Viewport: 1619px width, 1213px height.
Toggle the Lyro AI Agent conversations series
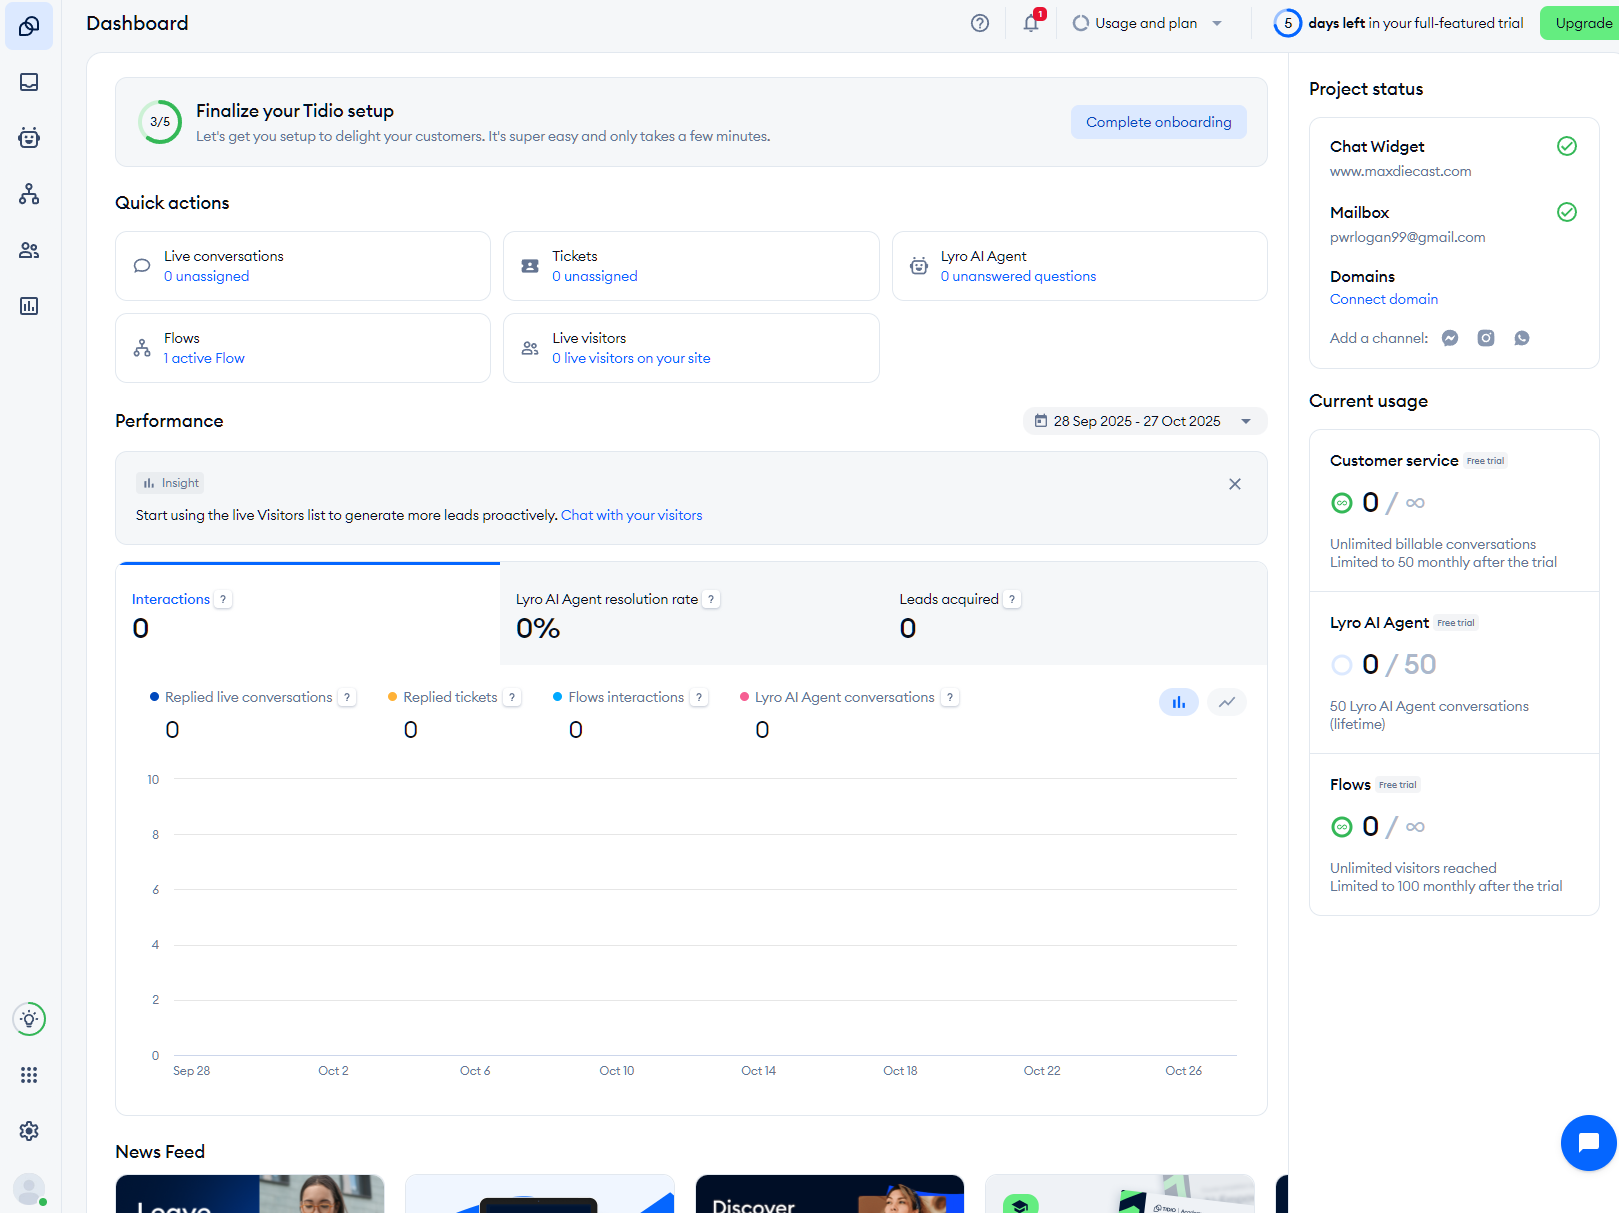coord(843,697)
